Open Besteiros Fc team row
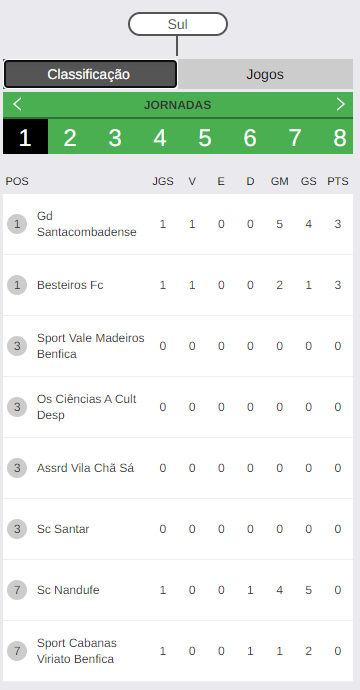360x690 pixels. 178,285
